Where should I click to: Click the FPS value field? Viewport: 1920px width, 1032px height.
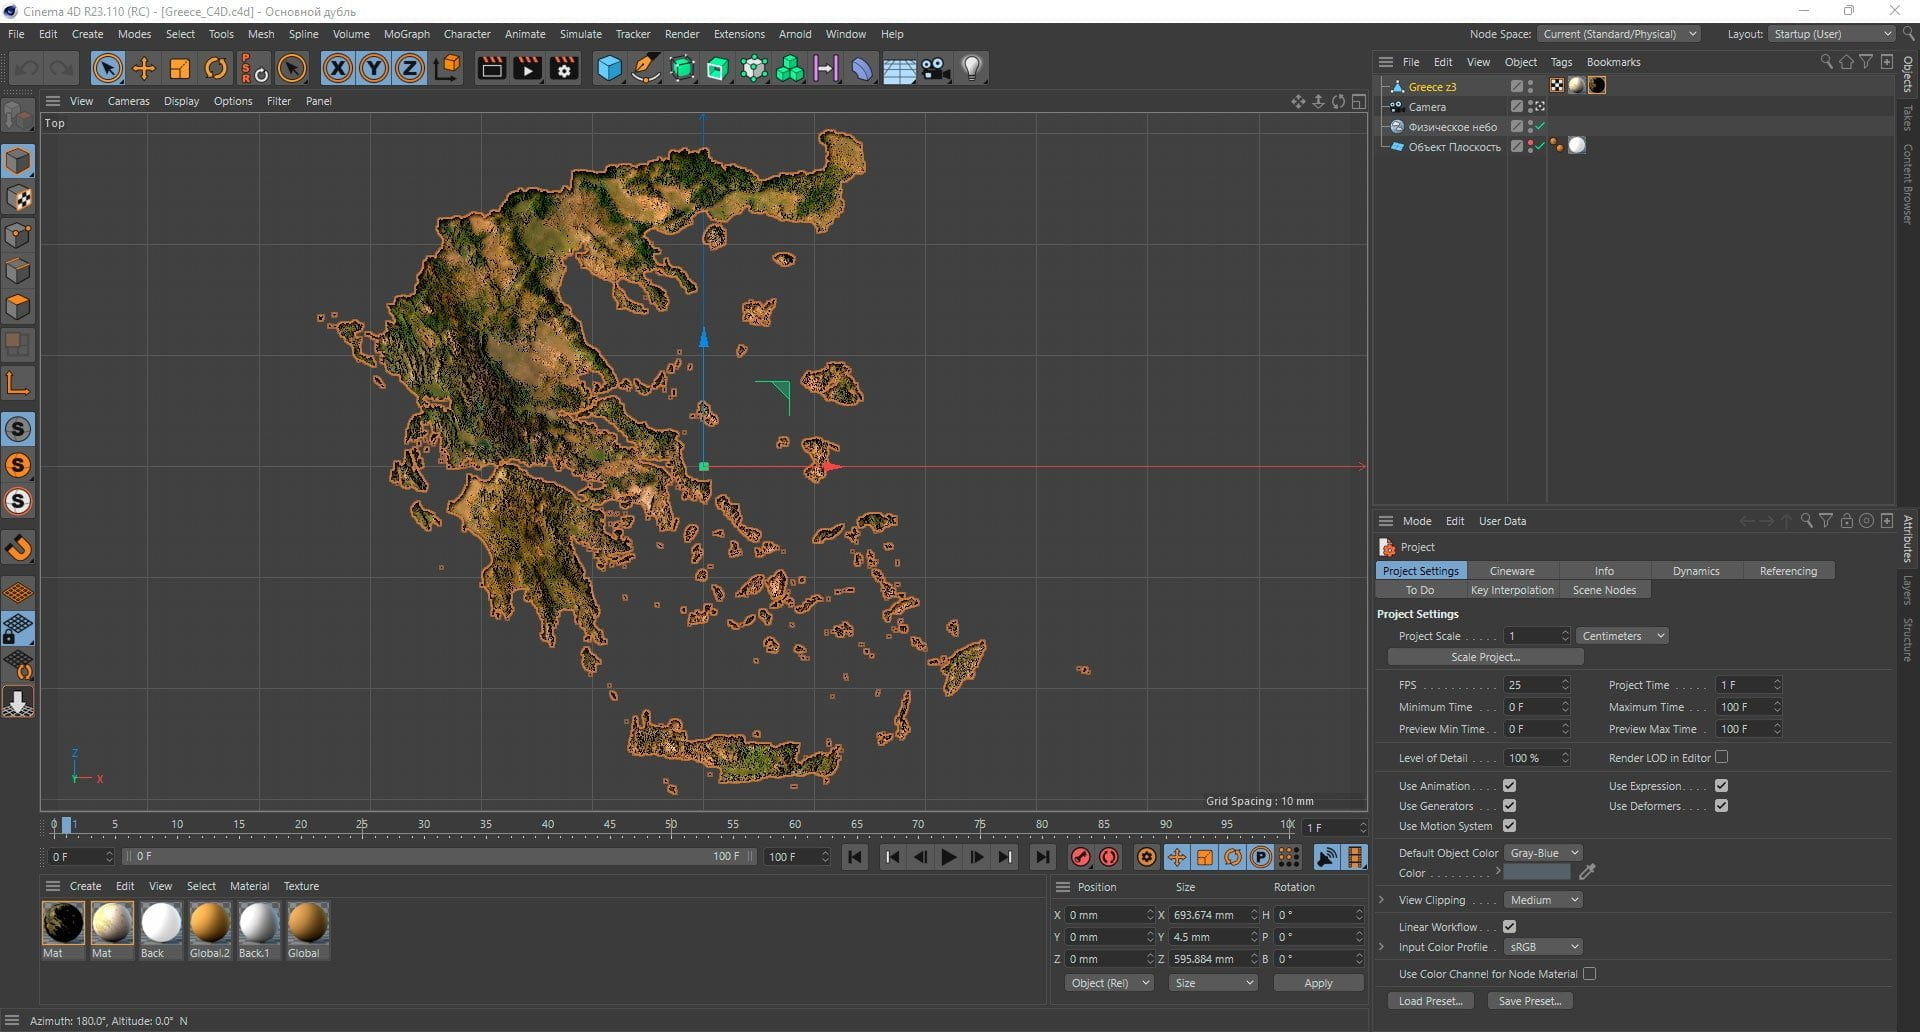[x=1530, y=685]
